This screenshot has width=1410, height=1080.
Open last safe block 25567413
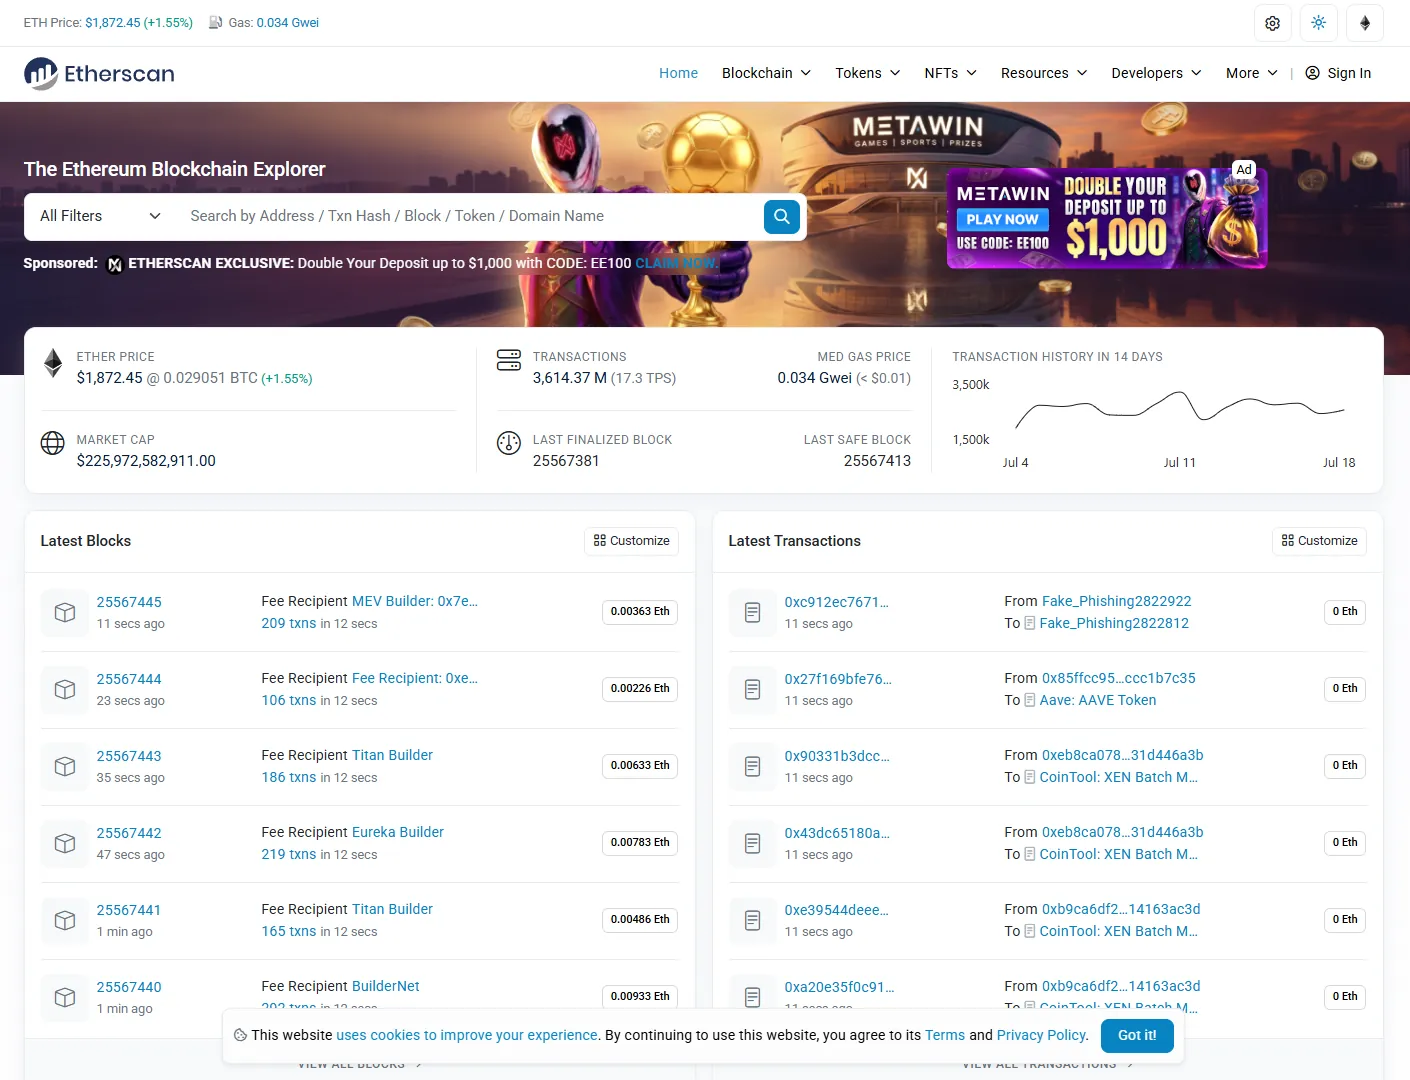(x=877, y=461)
